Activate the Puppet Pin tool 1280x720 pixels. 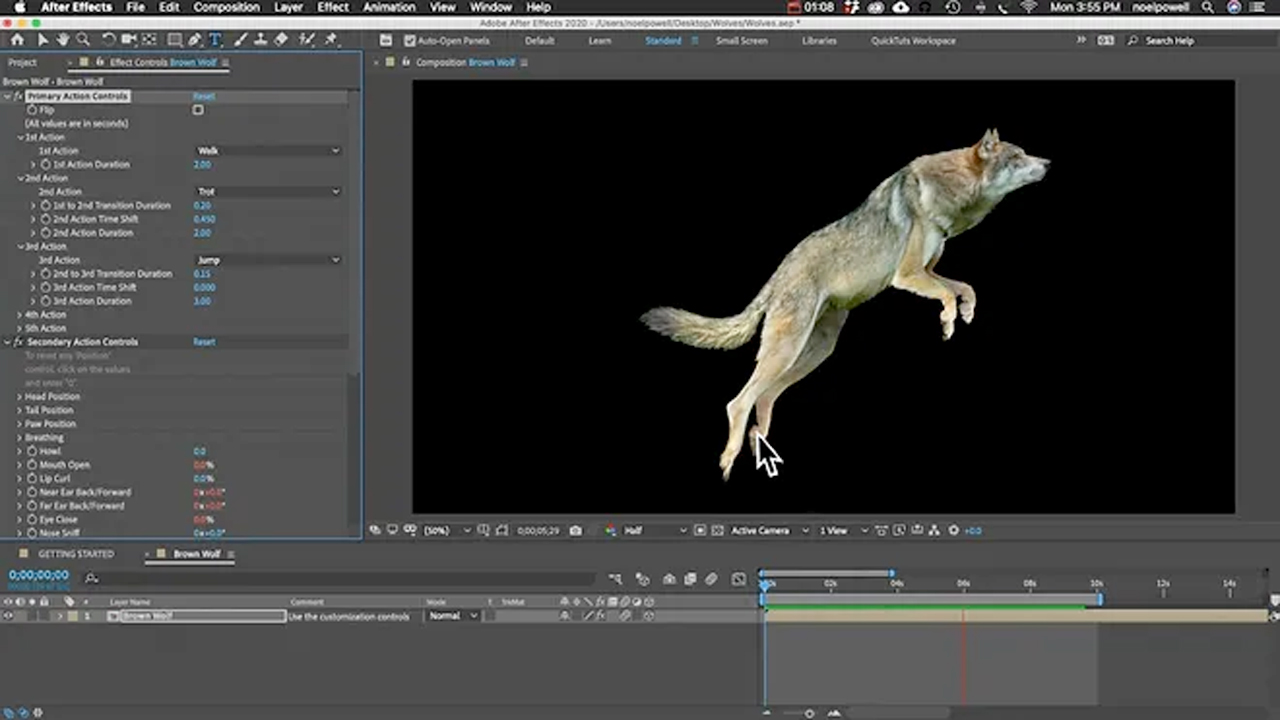tap(331, 40)
